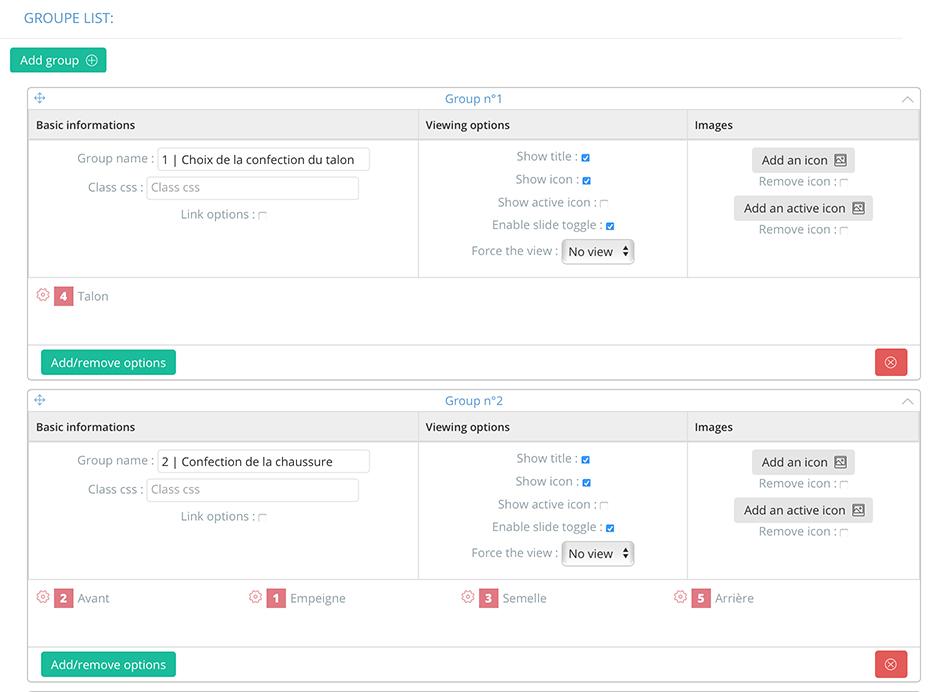The image size is (928, 692).
Task: Click Viewing options header in Group n°2
Action: [468, 427]
